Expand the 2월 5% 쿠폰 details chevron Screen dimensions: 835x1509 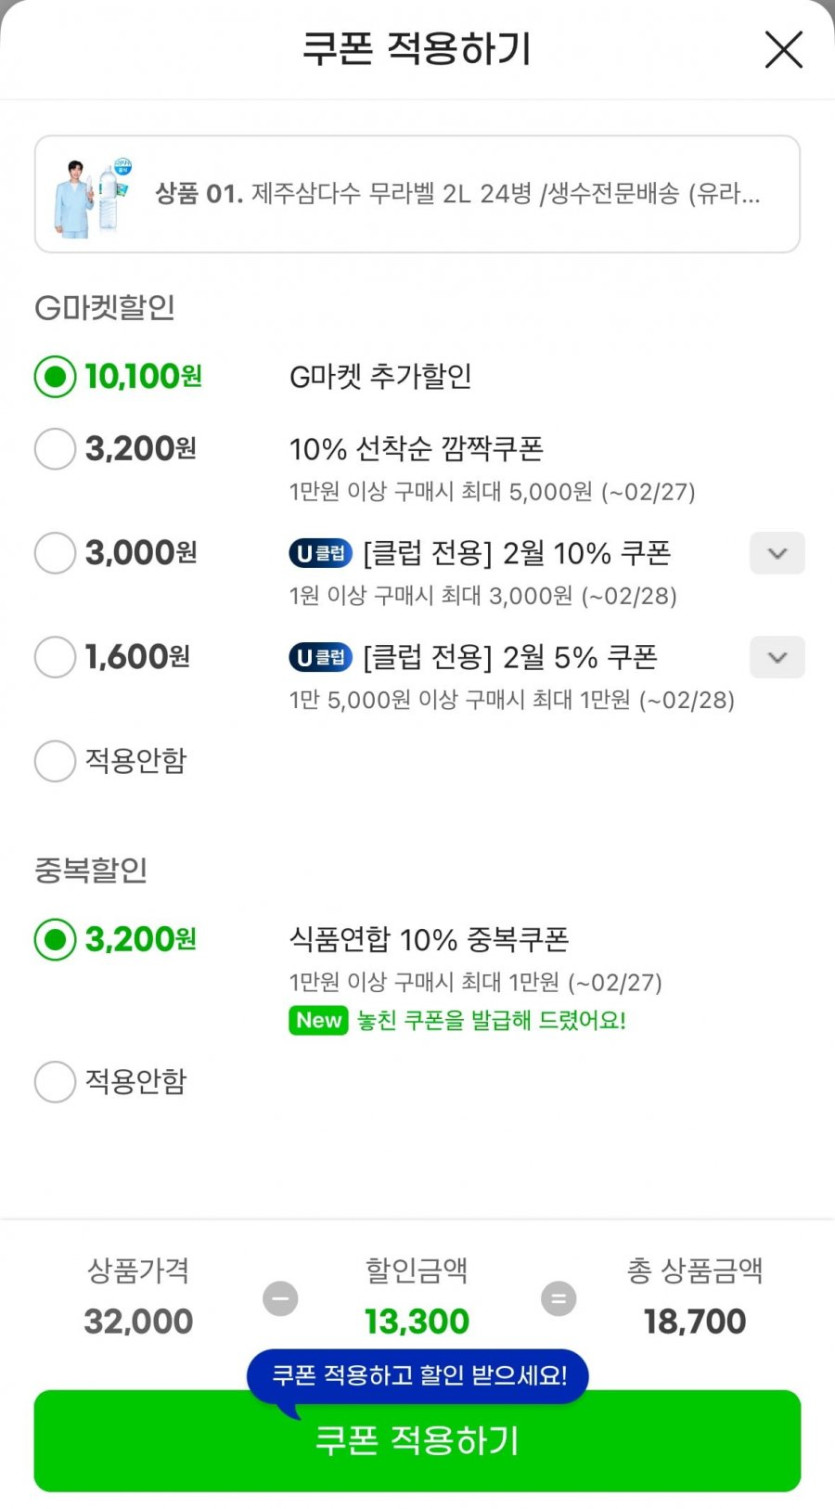(x=777, y=657)
